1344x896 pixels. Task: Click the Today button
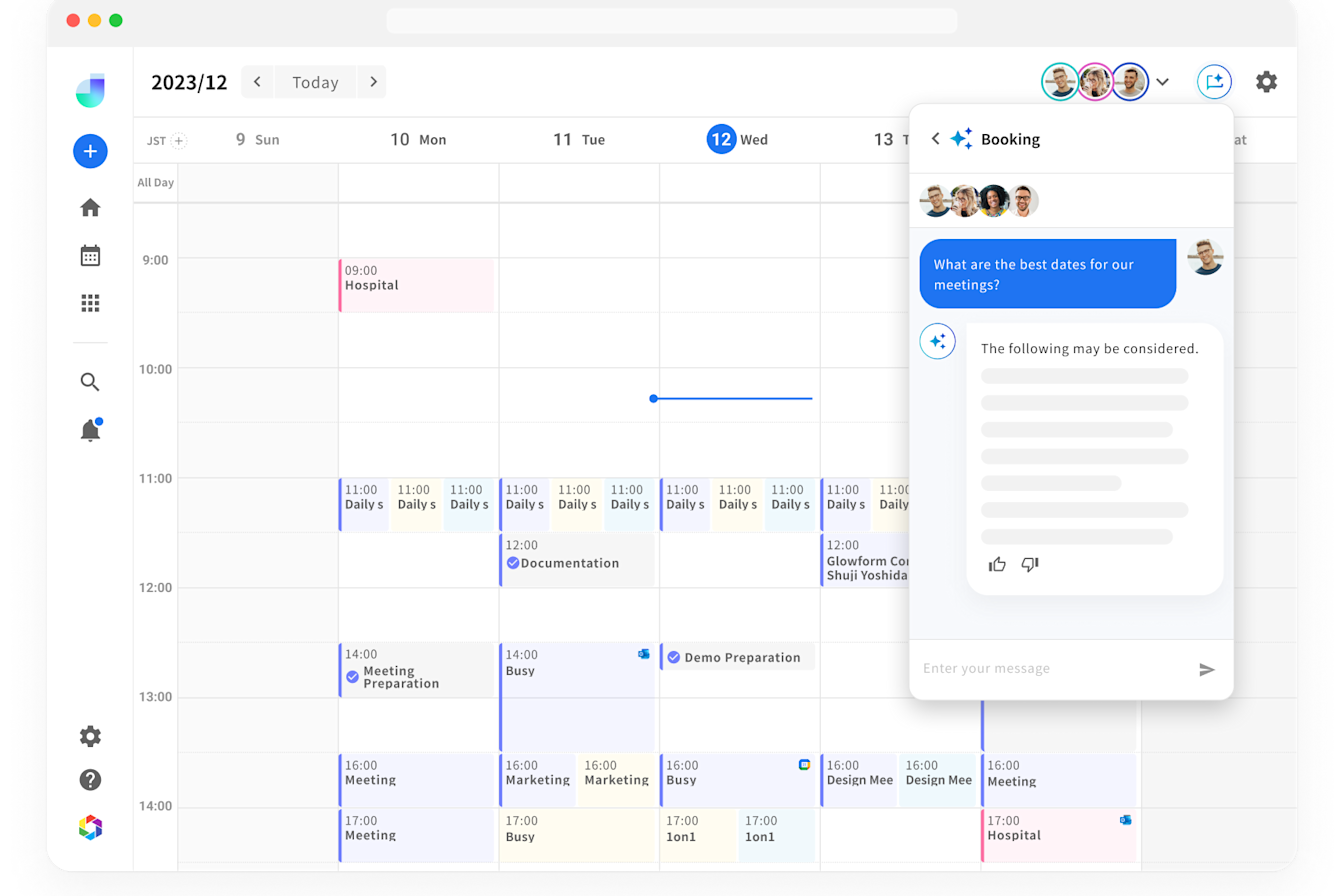coord(315,82)
